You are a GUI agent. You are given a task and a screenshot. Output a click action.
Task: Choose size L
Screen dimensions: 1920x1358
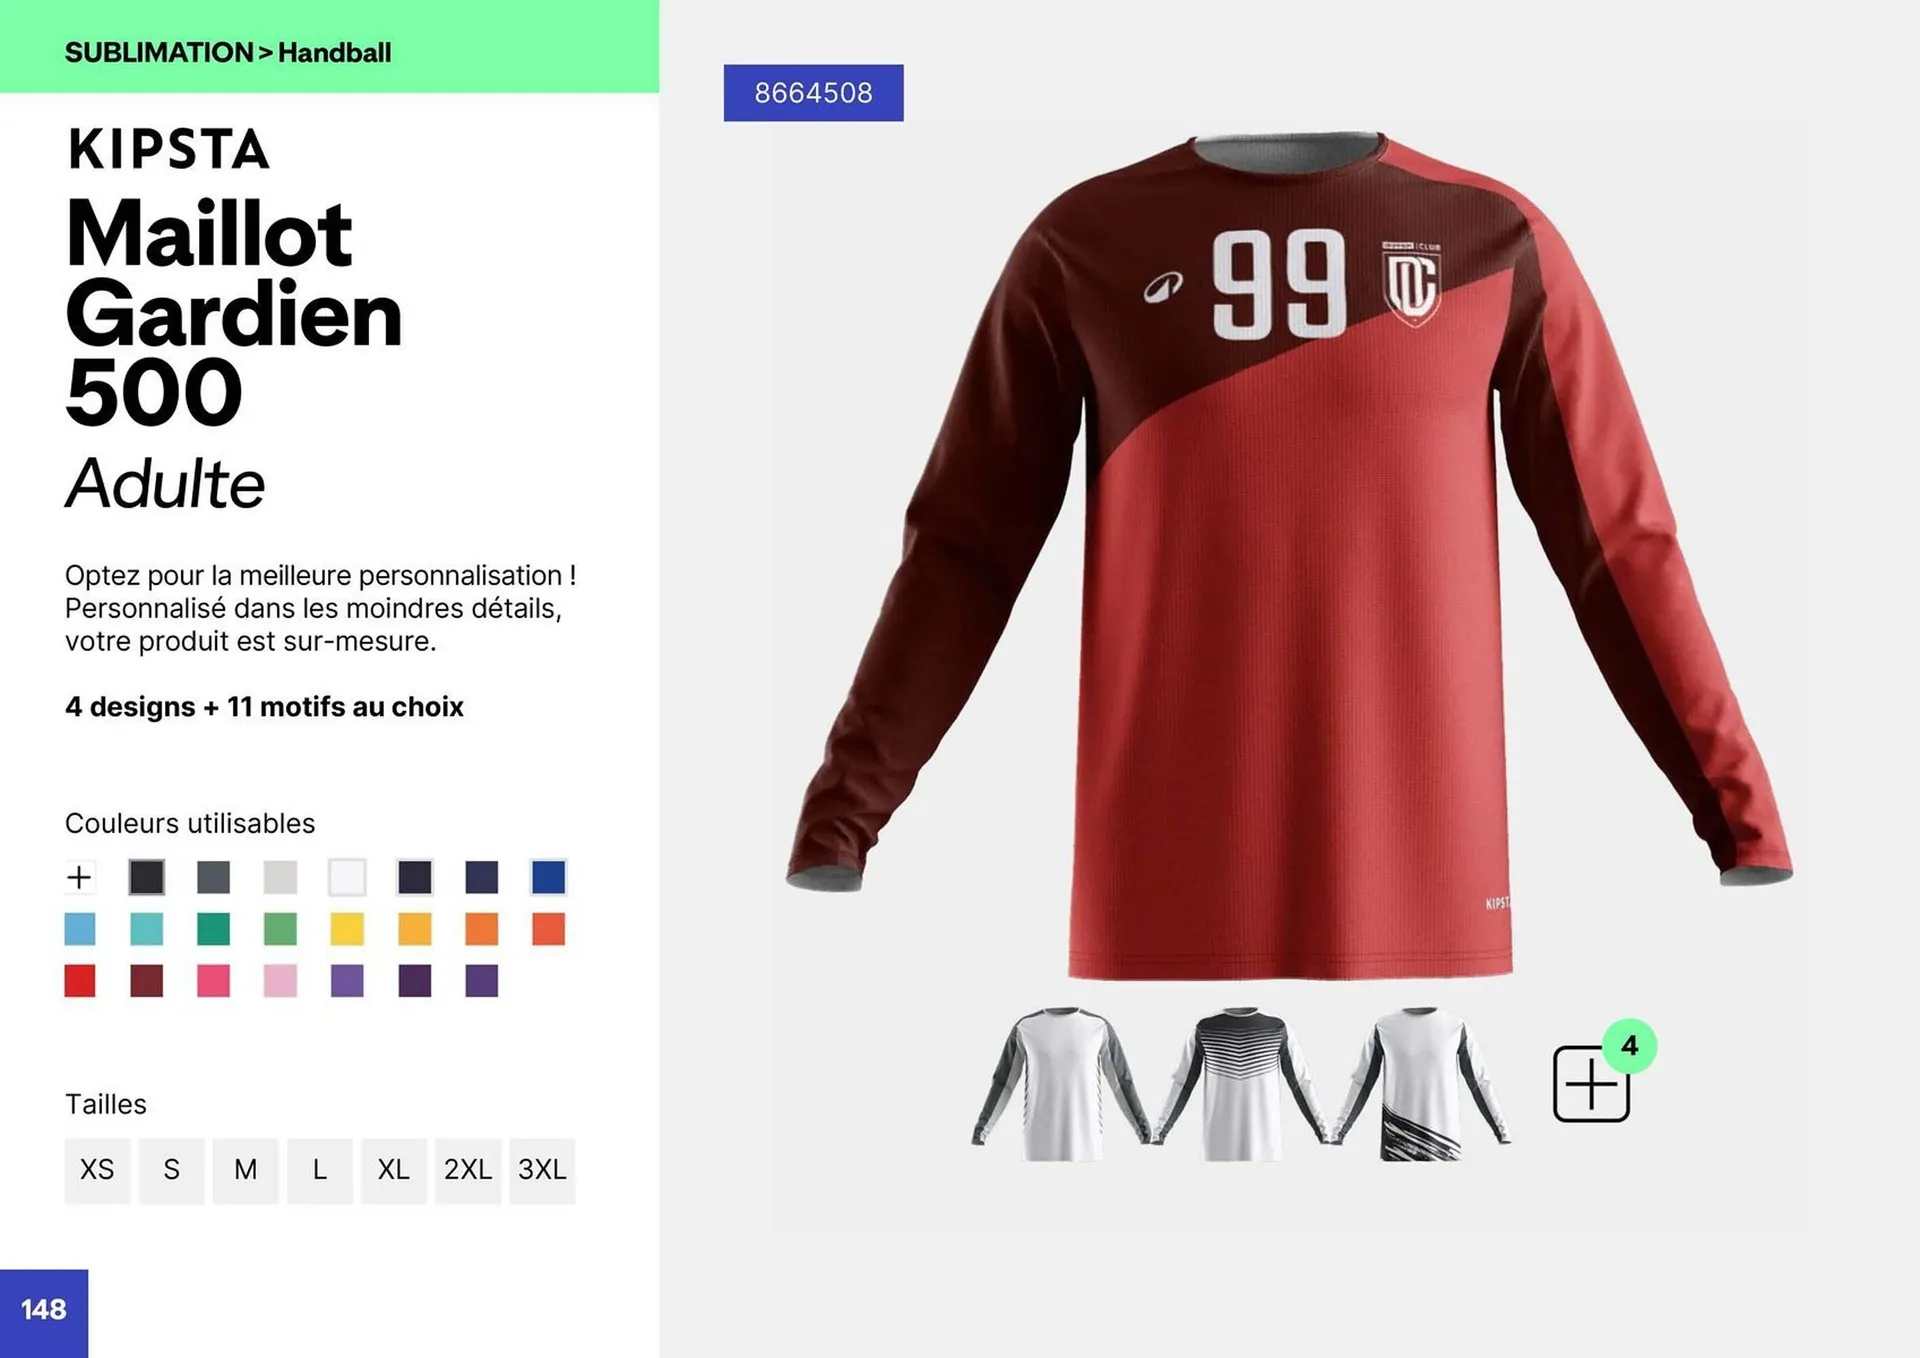click(x=320, y=1170)
